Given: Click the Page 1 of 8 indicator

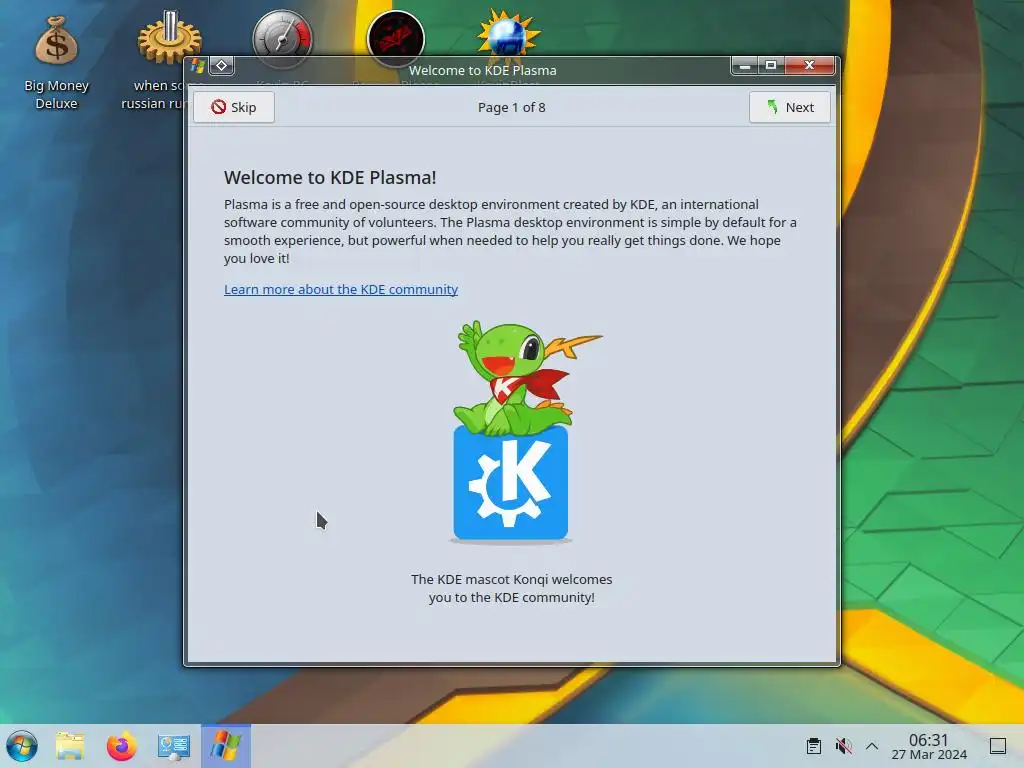Looking at the screenshot, I should (511, 107).
